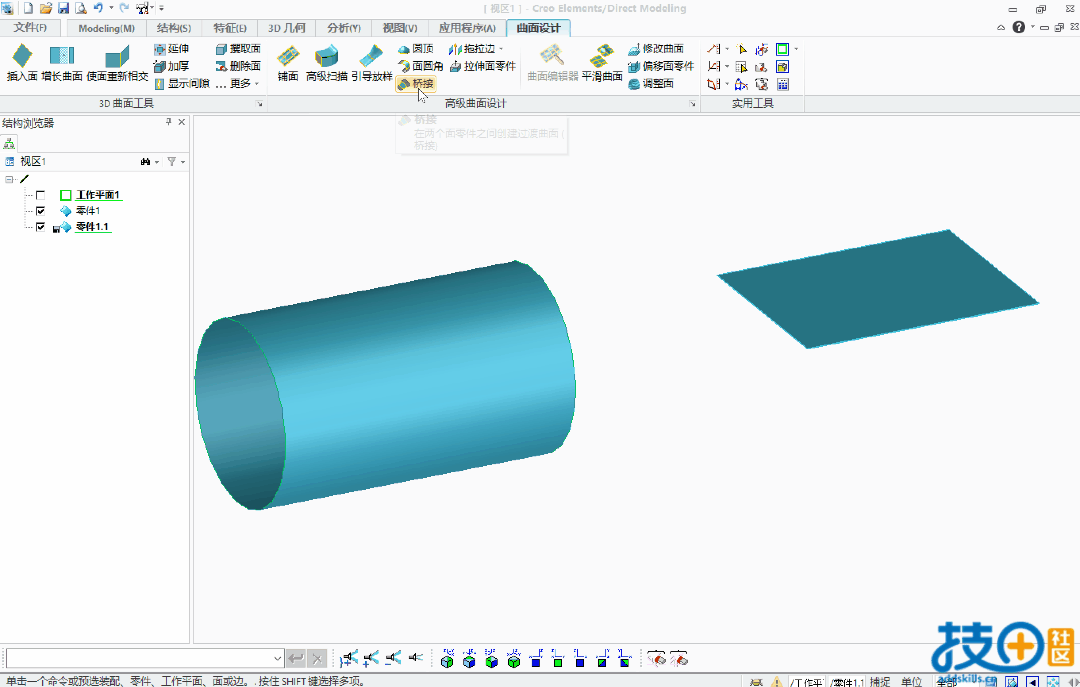Toggle 显示间隙 (Show Gaps)
This screenshot has height=687, width=1080.
tap(182, 83)
